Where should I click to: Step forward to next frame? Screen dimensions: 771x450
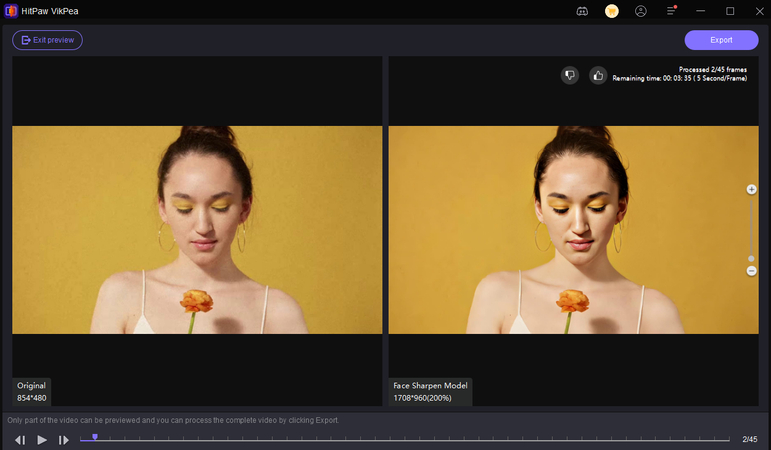64,440
